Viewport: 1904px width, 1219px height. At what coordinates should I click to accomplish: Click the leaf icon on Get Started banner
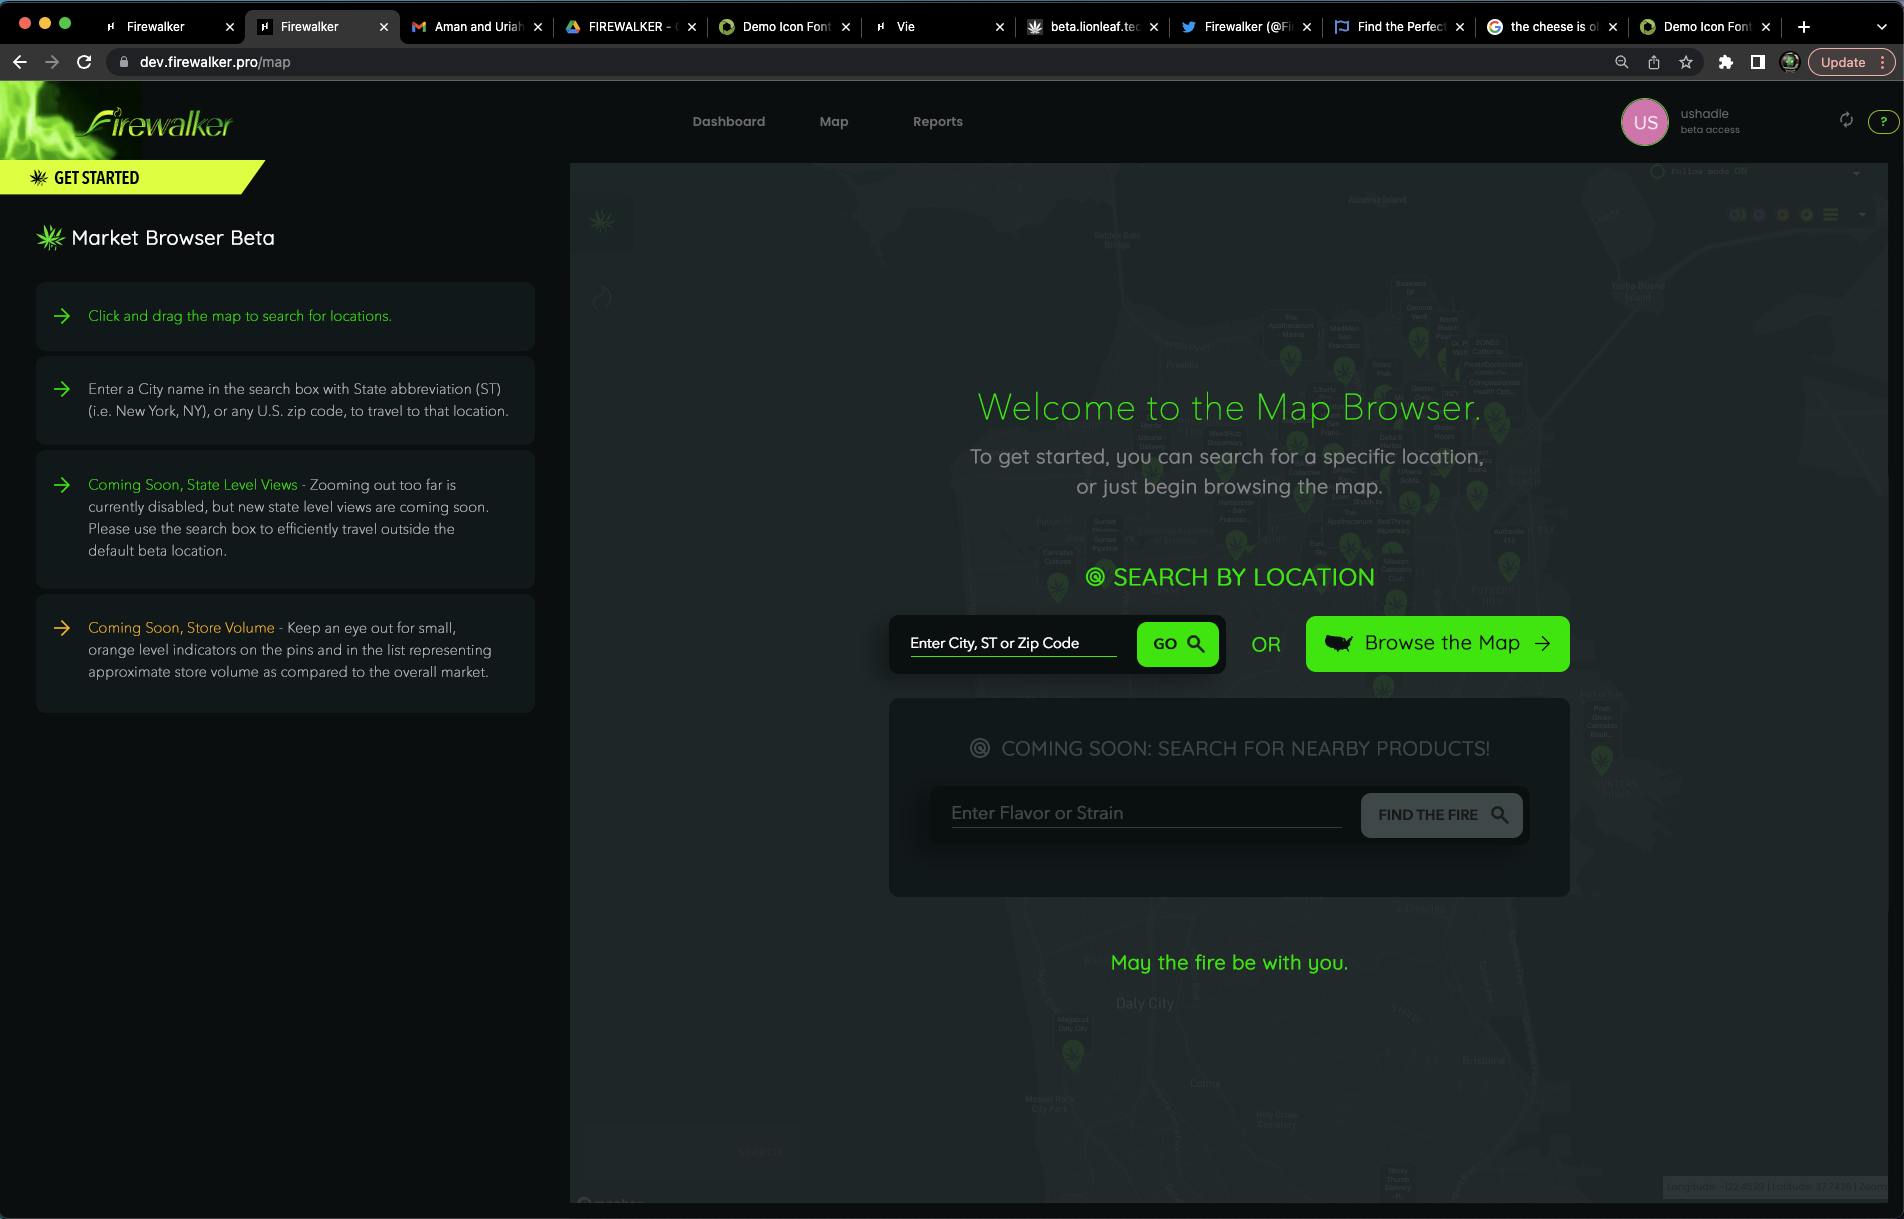click(x=39, y=178)
